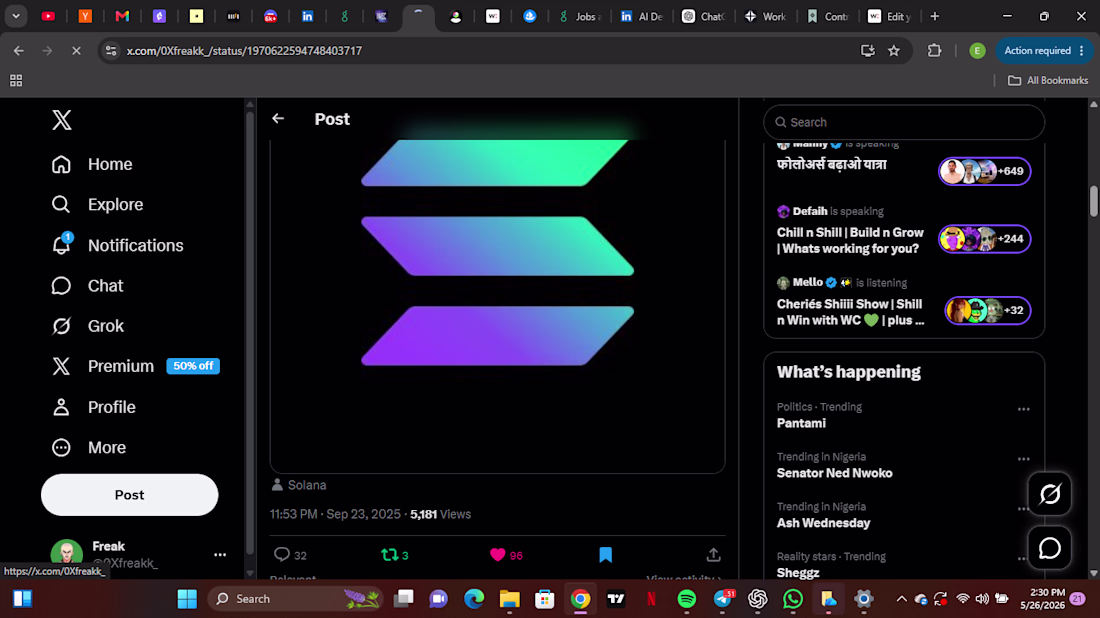1100x618 pixels.
Task: Click the X logo in sidebar
Action: [62, 121]
